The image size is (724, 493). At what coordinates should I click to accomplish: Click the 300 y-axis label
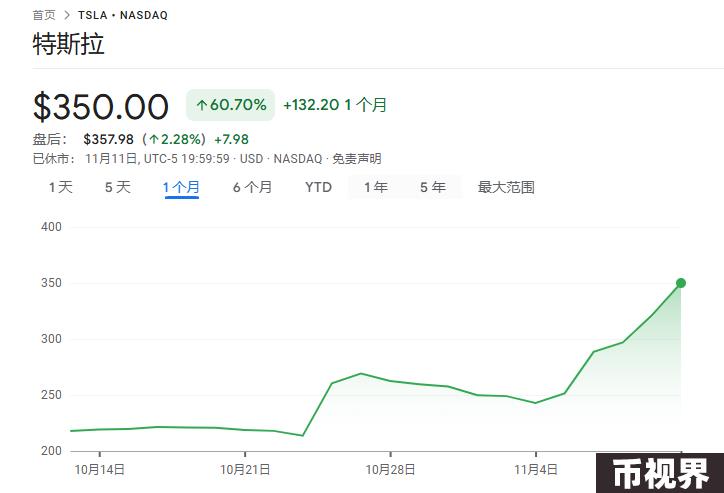tap(51, 339)
